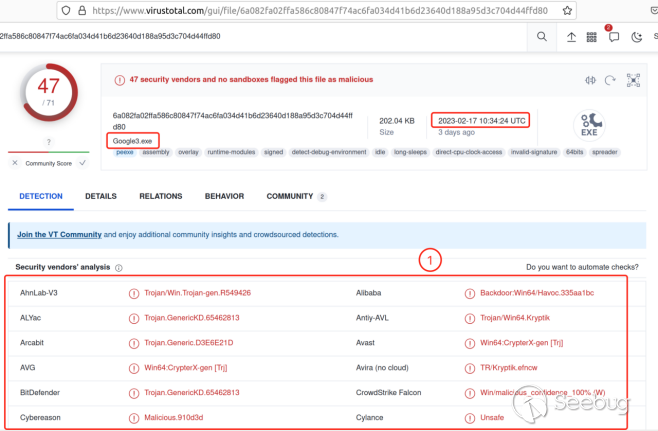
Task: Click the 64bits tag
Action: coord(574,152)
